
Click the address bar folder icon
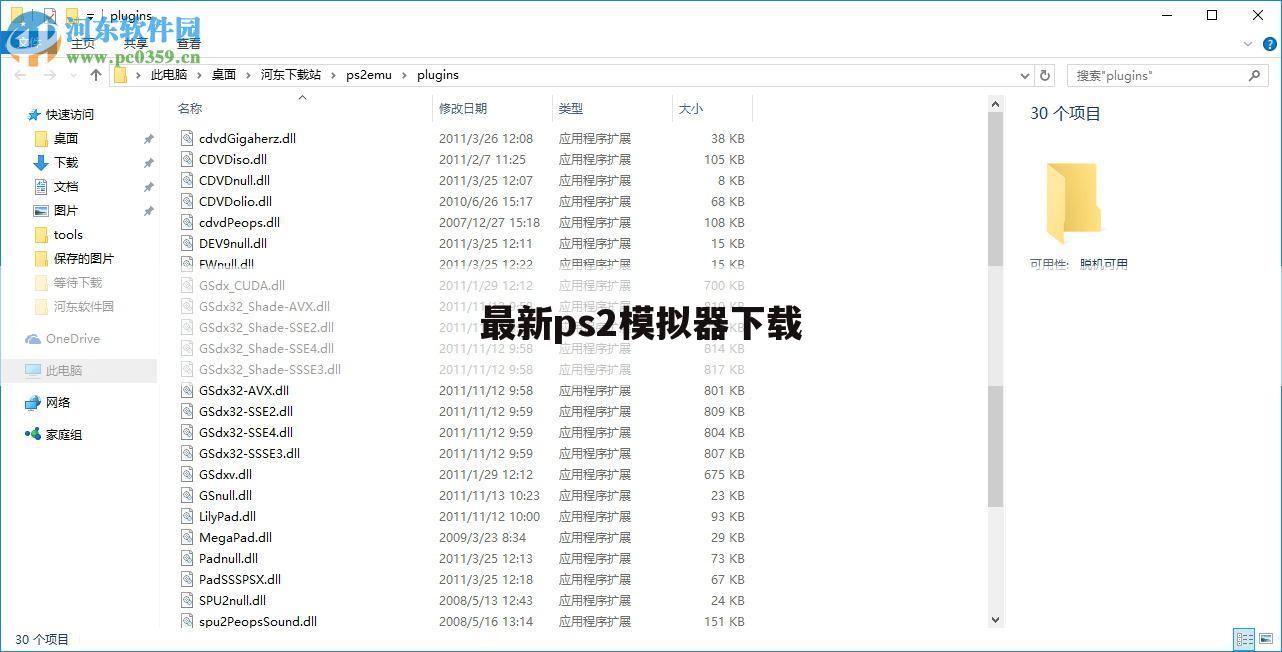point(121,75)
